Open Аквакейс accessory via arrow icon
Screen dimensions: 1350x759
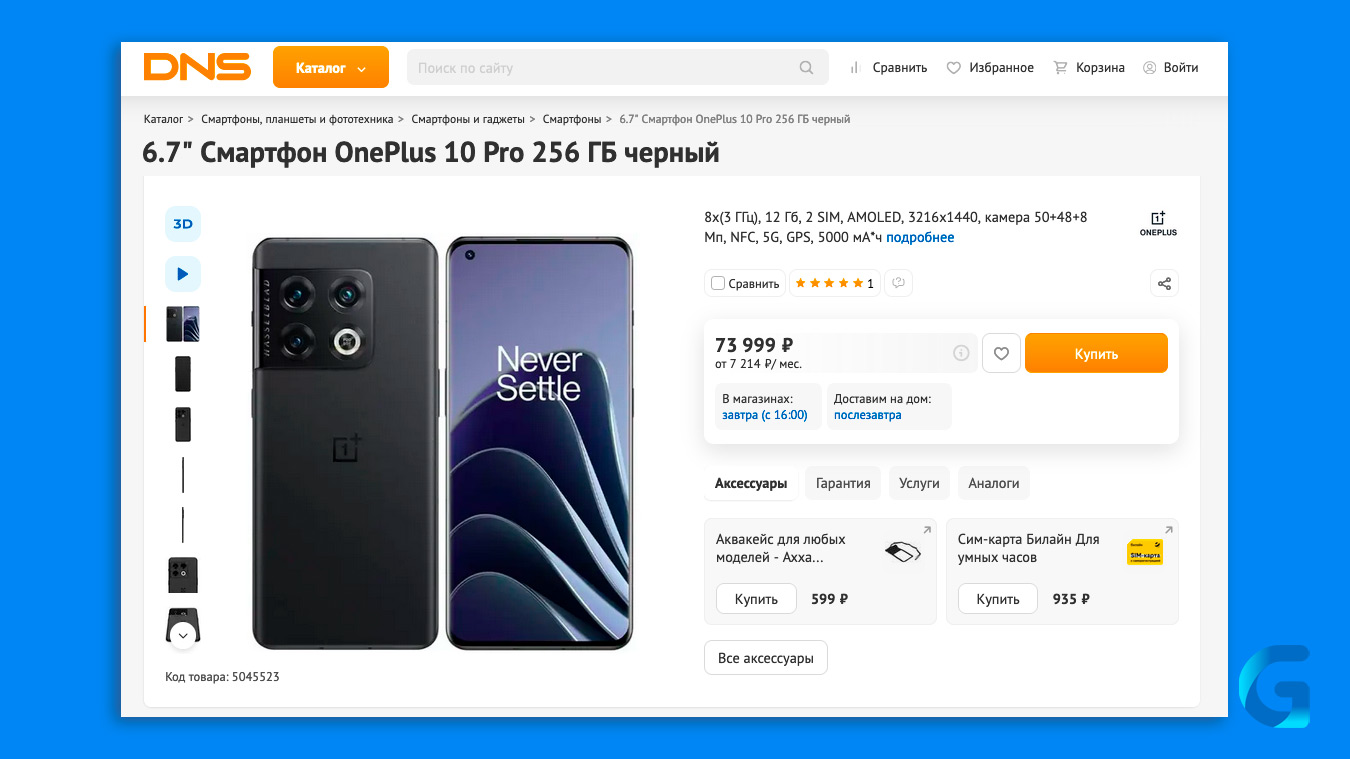pos(926,530)
